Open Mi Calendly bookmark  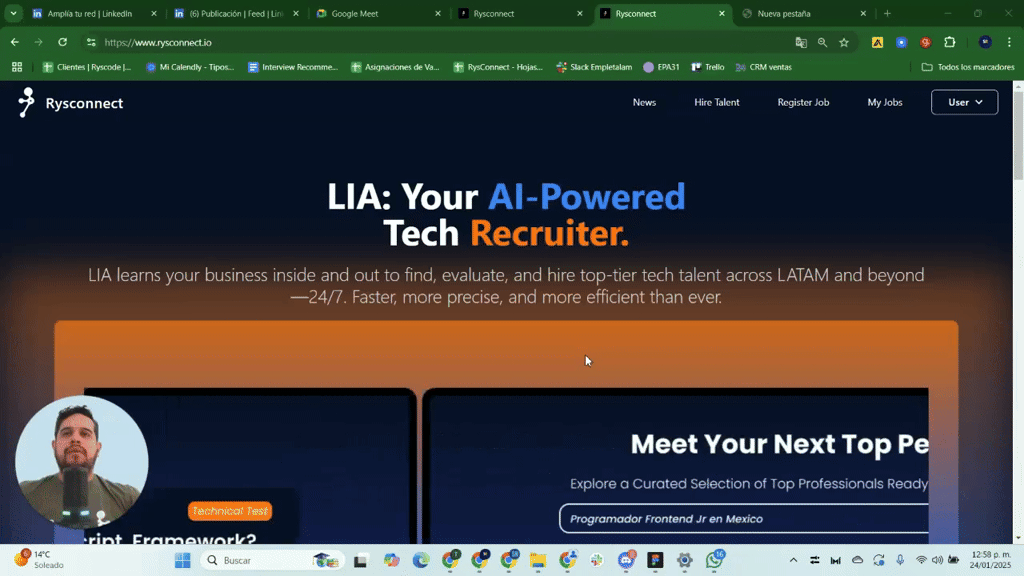(190, 67)
